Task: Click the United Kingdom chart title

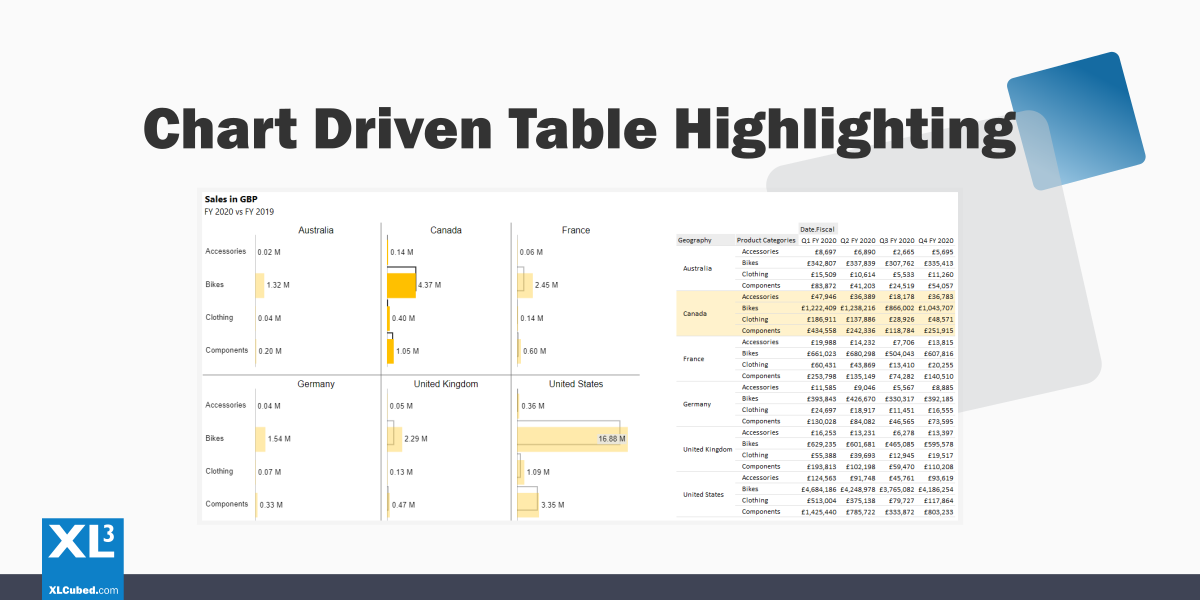Action: 446,384
